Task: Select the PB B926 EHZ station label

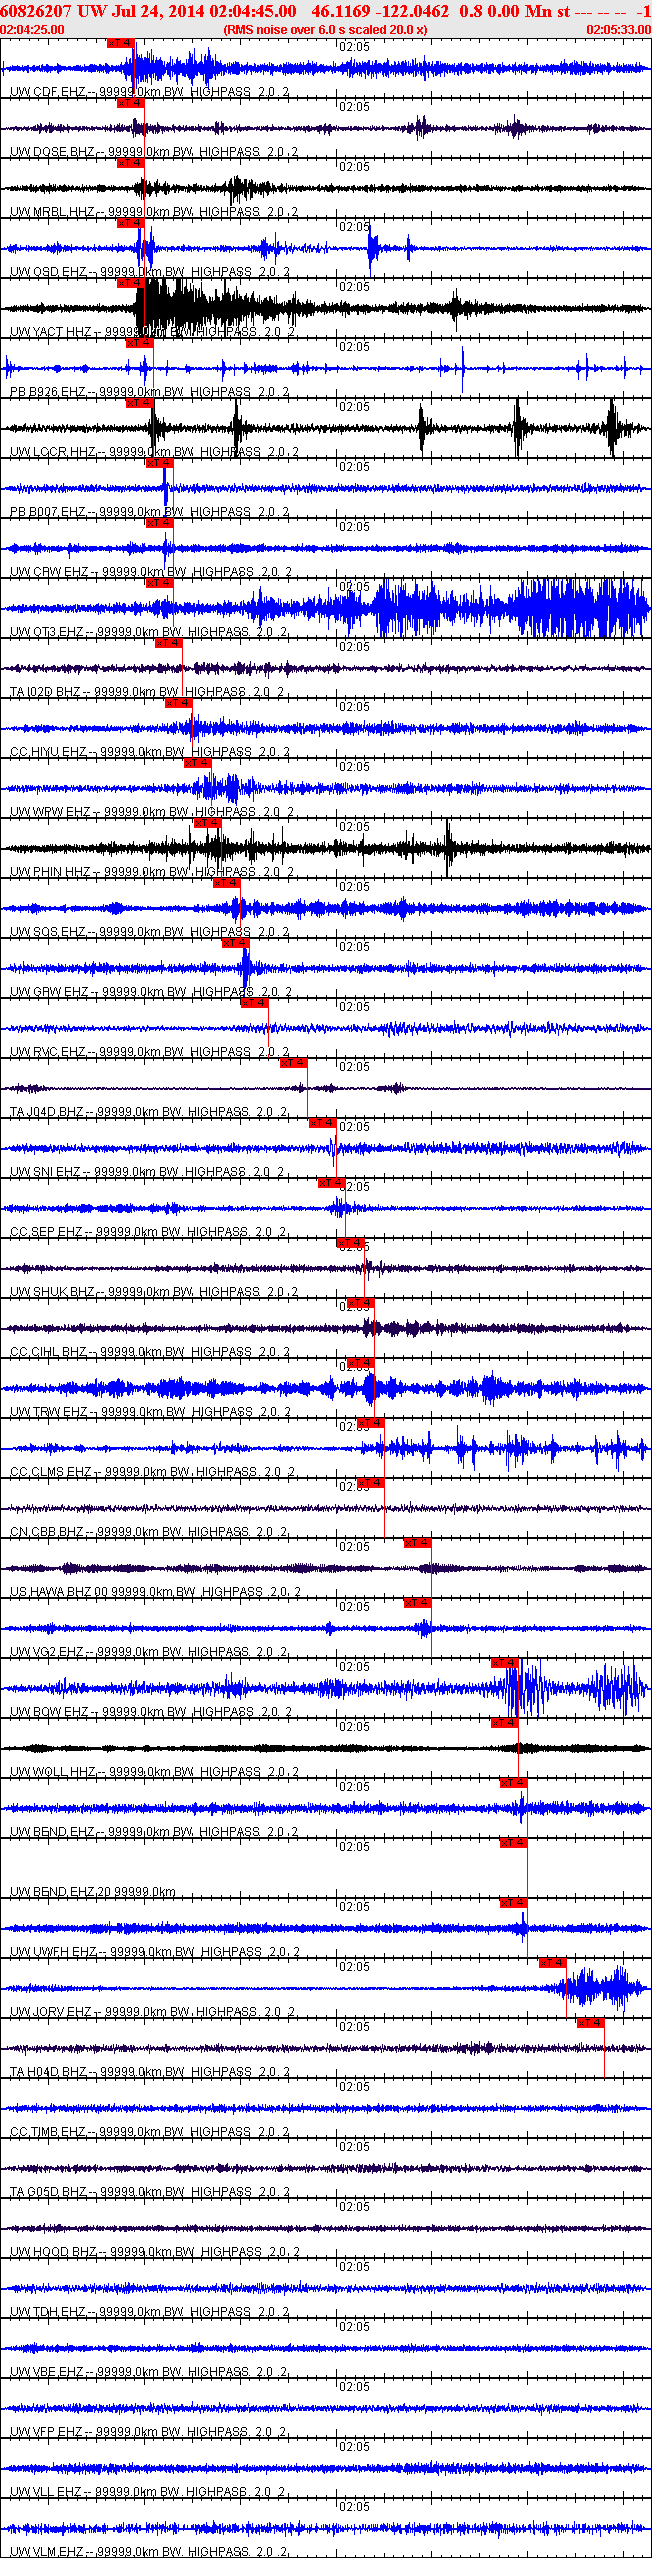Action: point(150,392)
